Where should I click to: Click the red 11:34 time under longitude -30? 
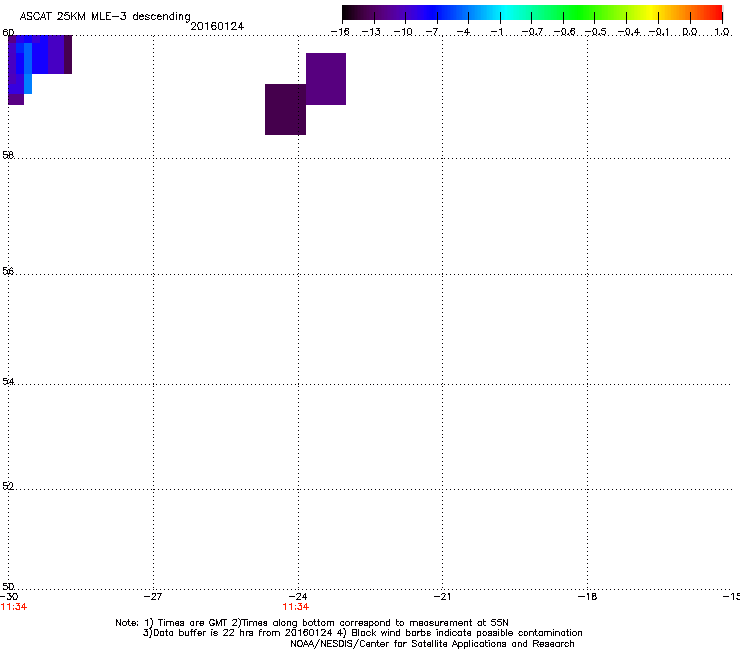(x=14, y=607)
